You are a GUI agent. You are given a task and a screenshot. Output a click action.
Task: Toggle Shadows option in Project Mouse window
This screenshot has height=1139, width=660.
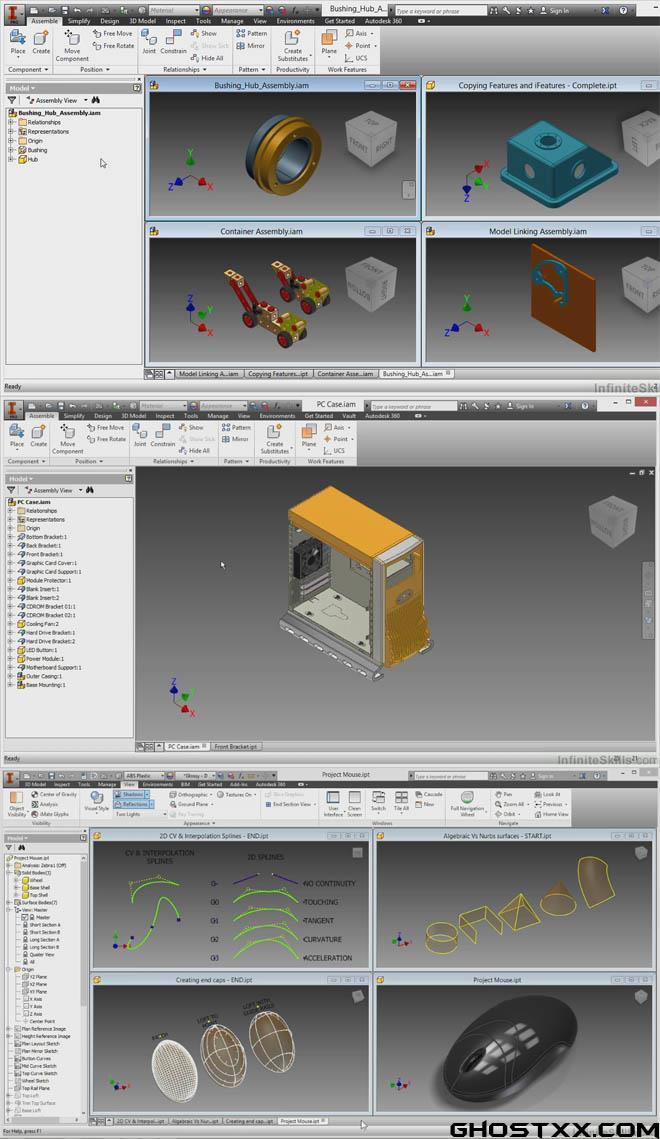click(129, 795)
